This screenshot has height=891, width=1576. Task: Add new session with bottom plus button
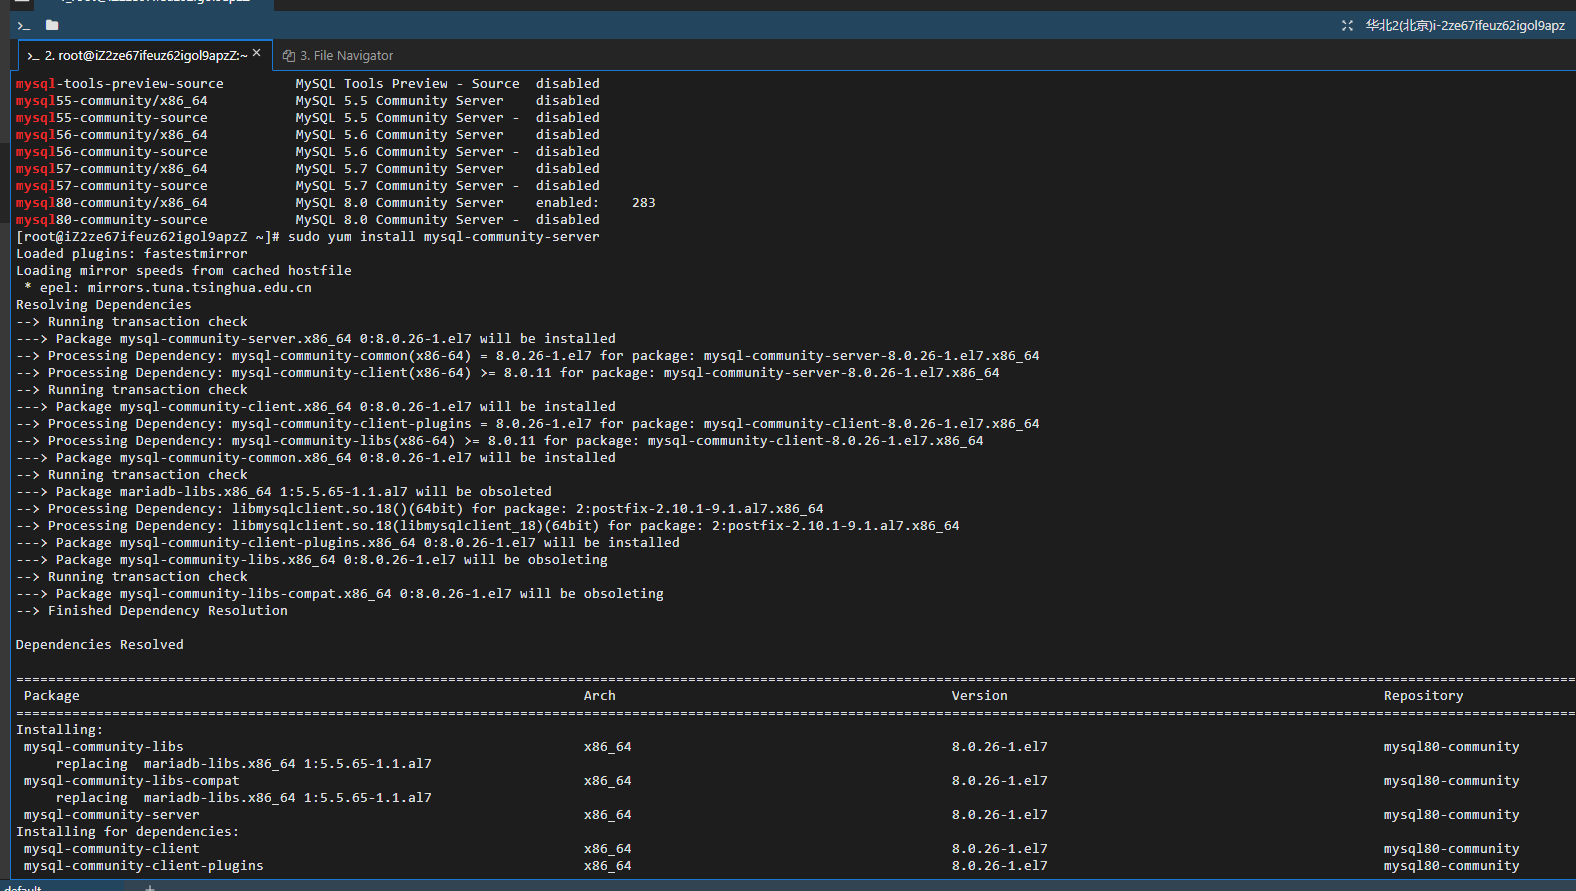tap(150, 887)
